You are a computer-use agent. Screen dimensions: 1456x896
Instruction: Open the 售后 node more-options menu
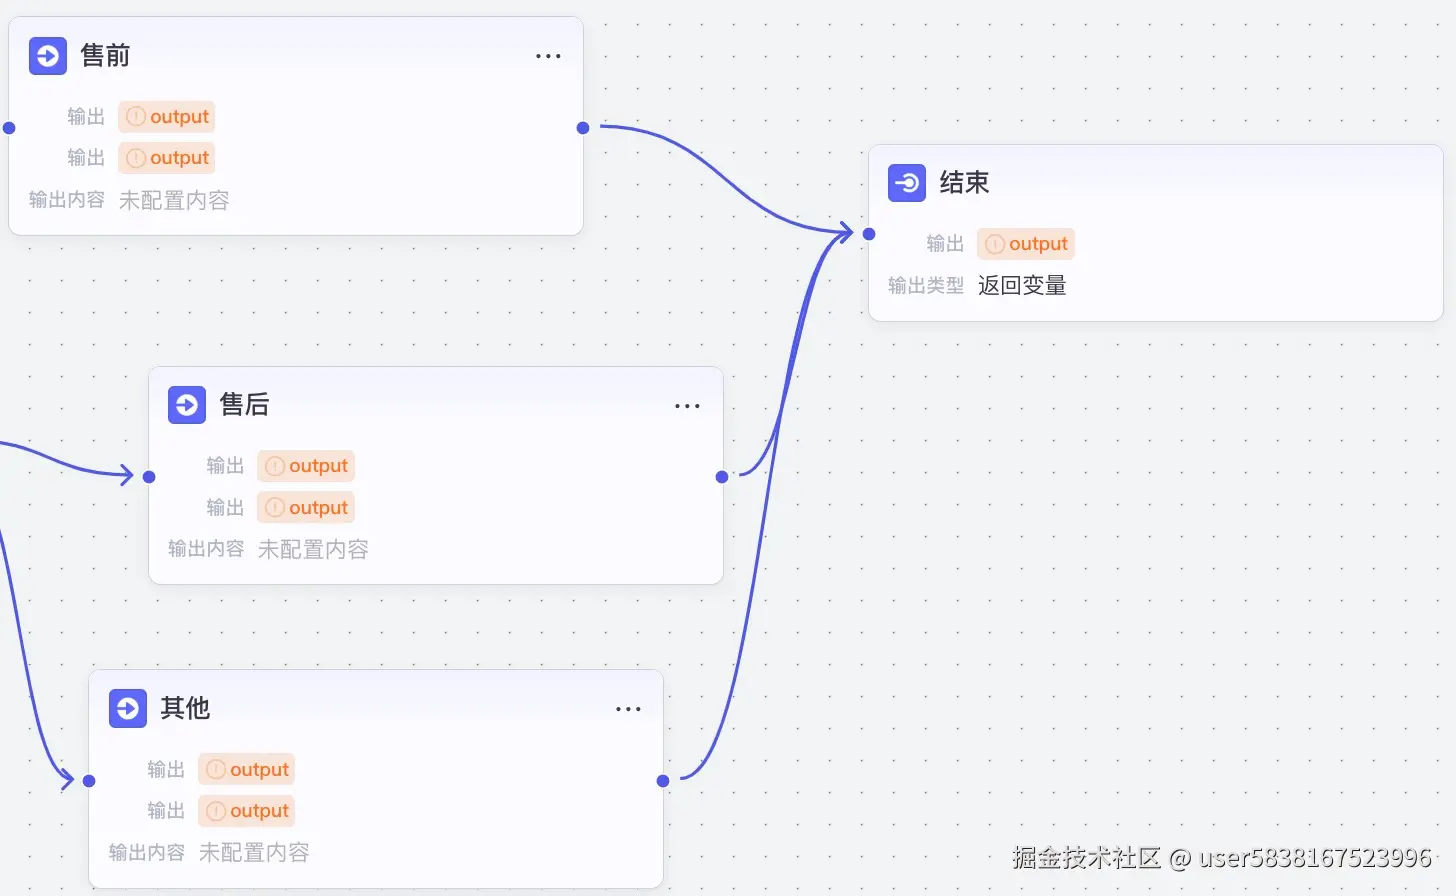click(687, 406)
